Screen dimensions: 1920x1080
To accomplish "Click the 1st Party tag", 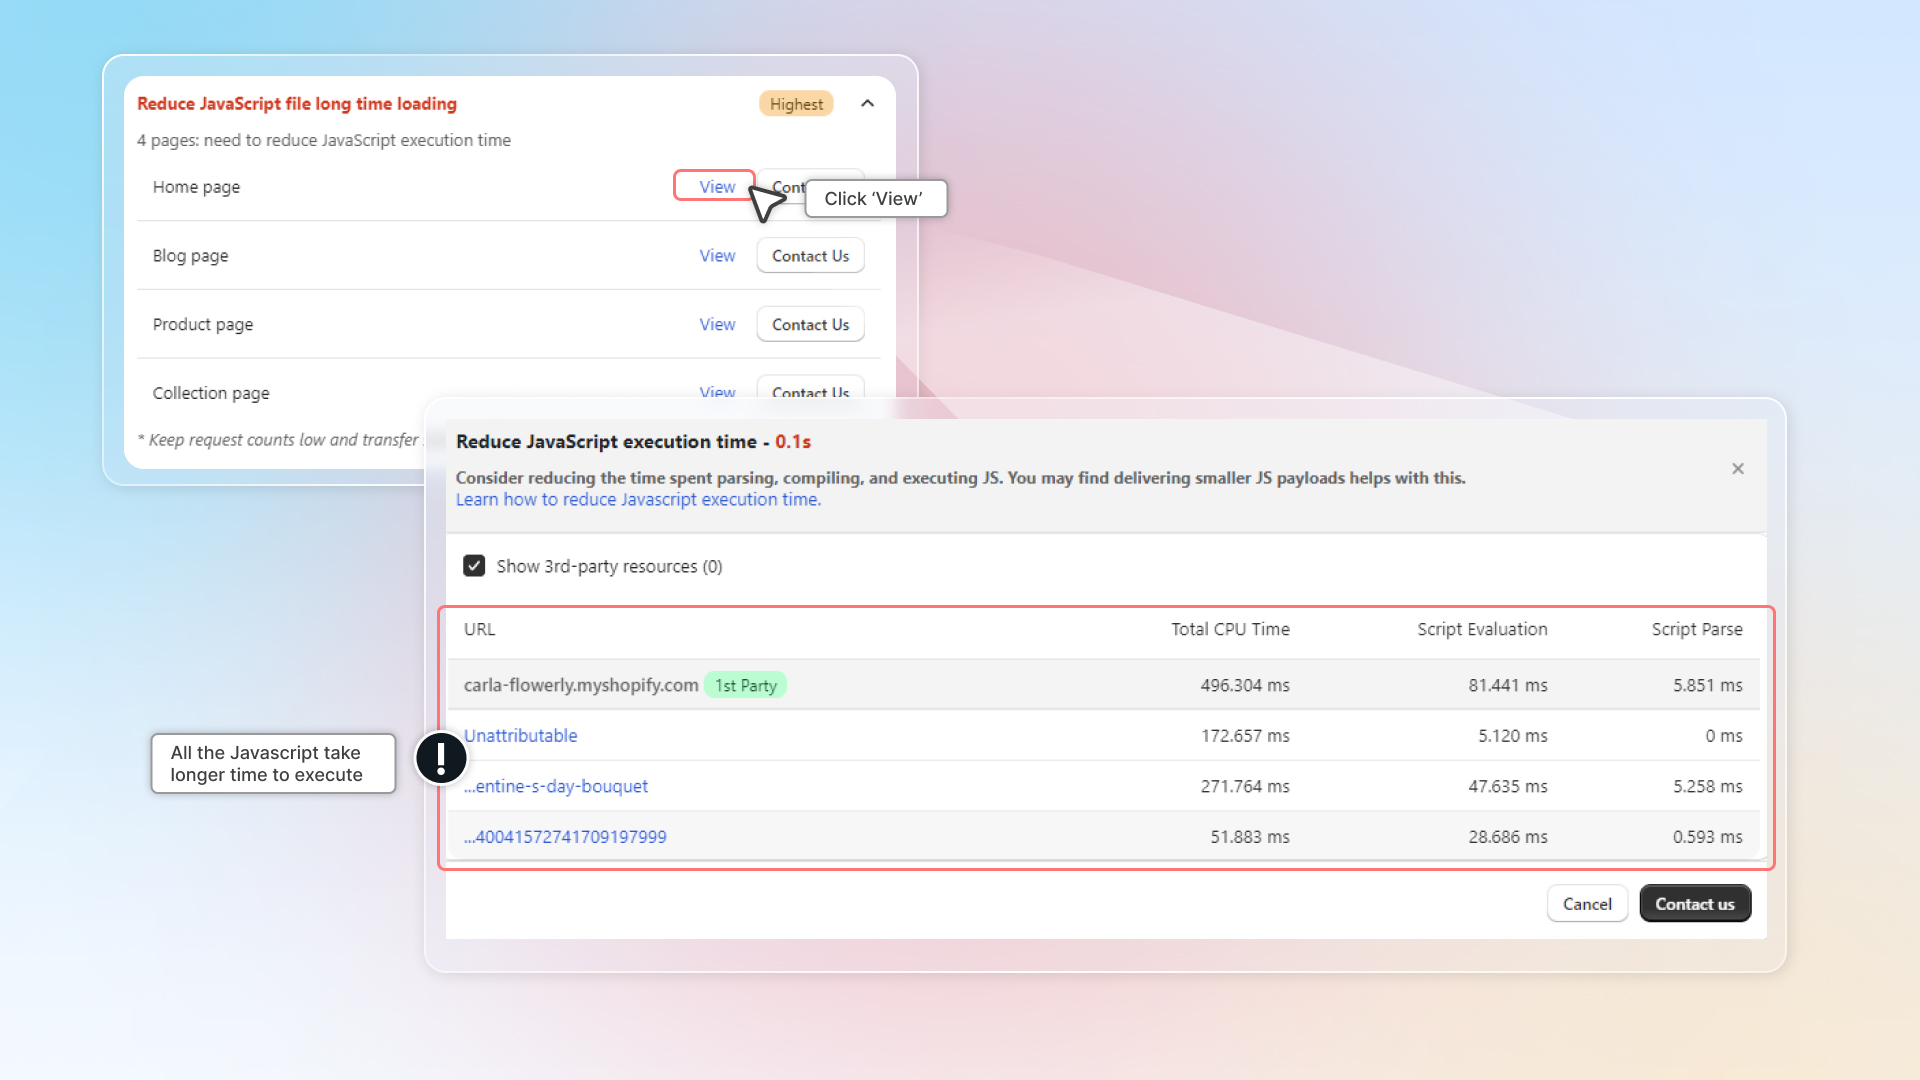I will click(x=745, y=686).
